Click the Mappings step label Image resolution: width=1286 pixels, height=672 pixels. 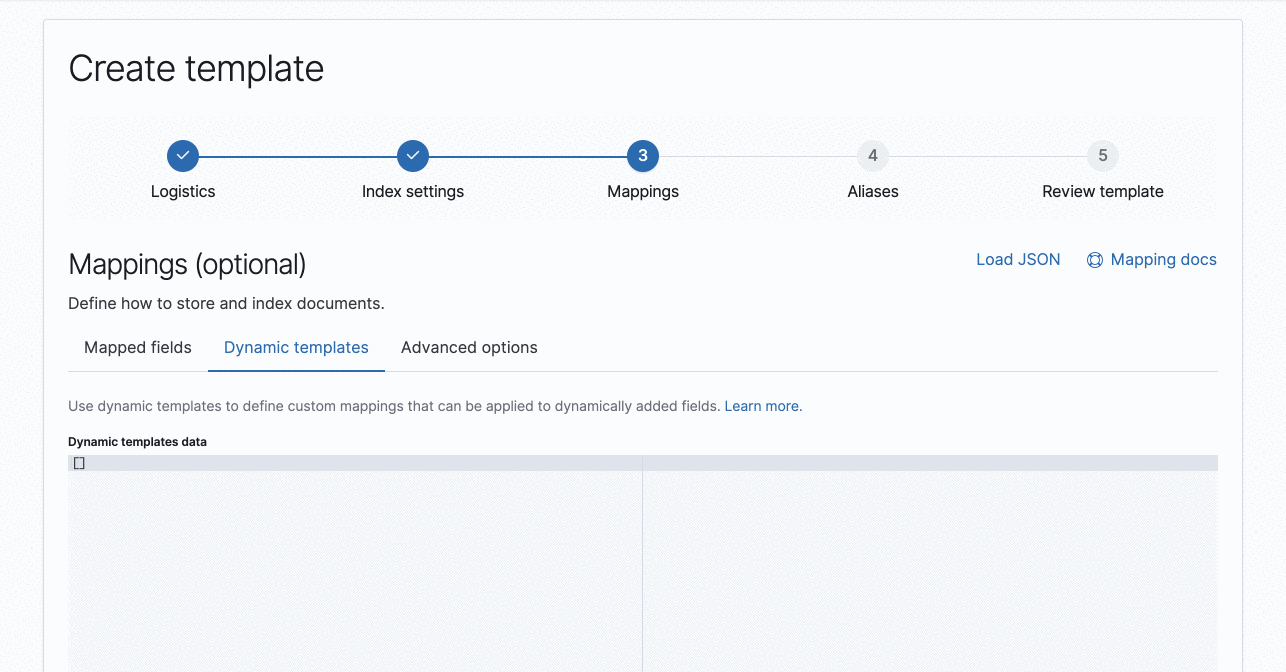click(643, 191)
